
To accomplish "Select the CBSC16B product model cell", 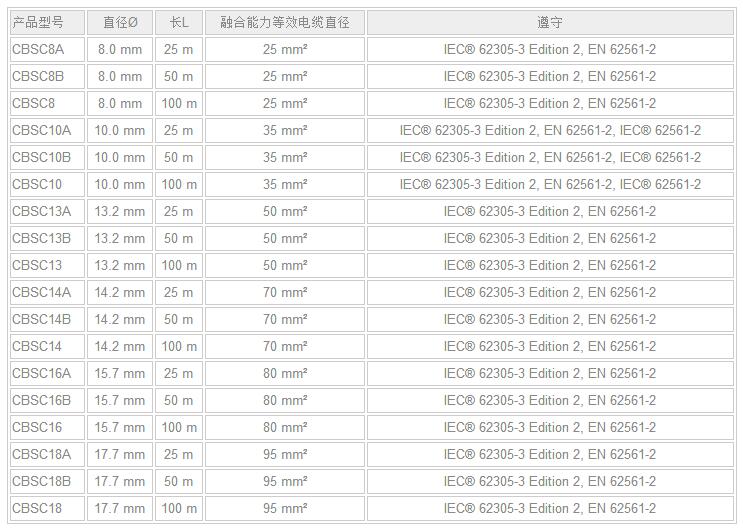I will pos(42,400).
